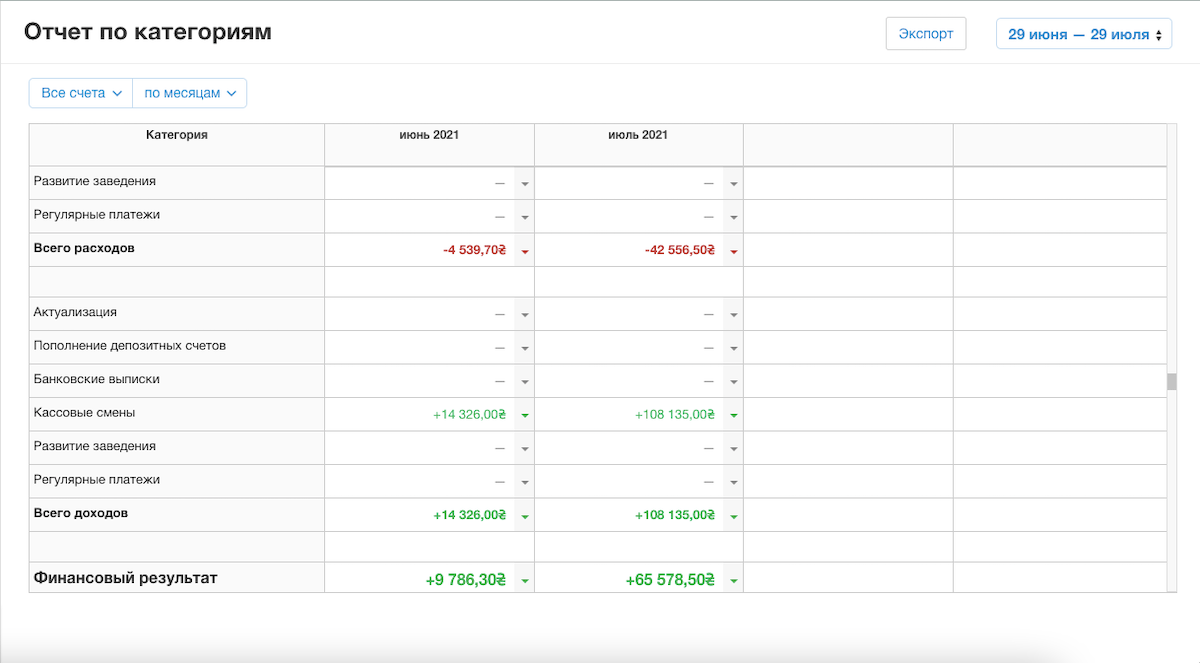
Task: Click the июнь 2021 column header
Action: pos(429,135)
